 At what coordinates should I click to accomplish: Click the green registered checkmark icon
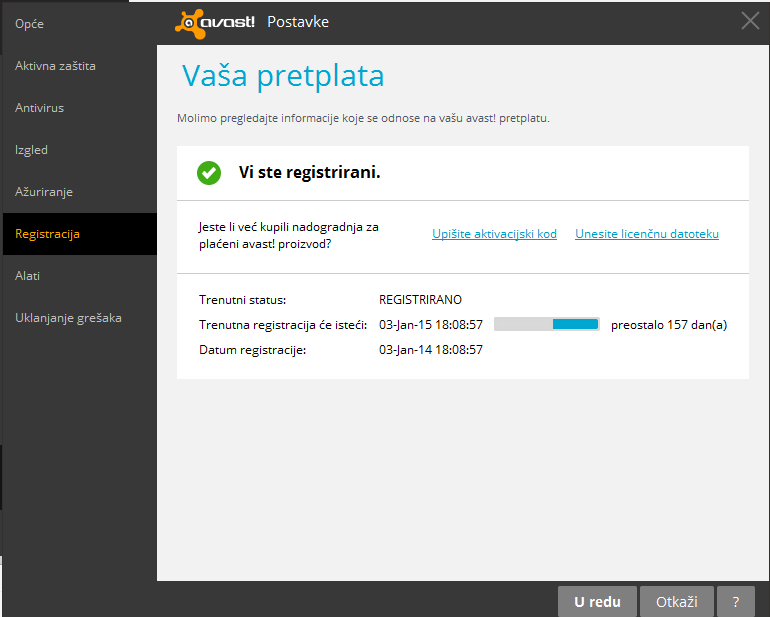point(209,173)
